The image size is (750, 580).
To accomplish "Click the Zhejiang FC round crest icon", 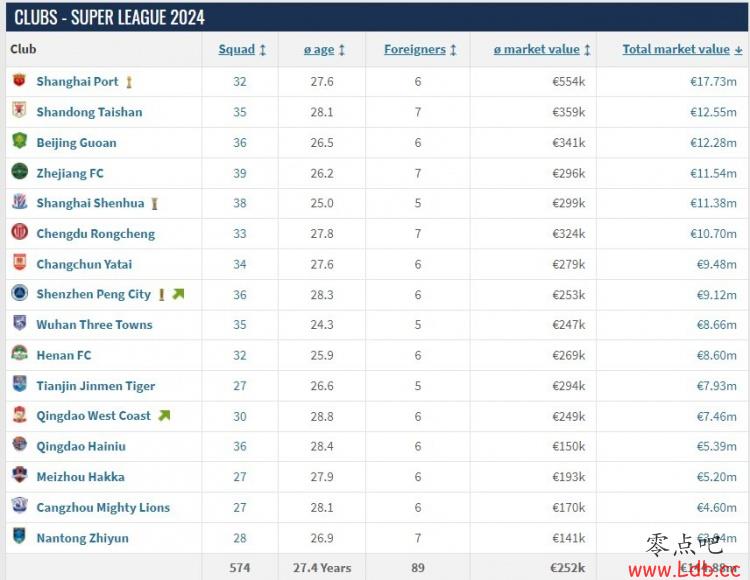I will point(19,172).
